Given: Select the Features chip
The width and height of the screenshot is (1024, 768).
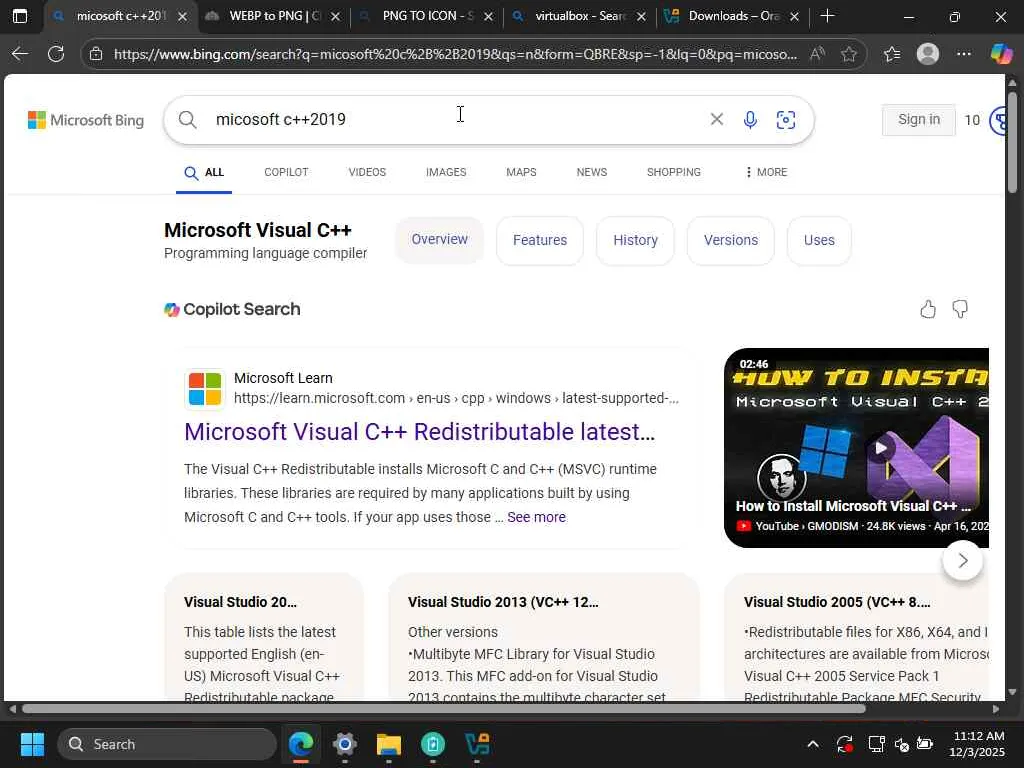Looking at the screenshot, I should (x=539, y=240).
